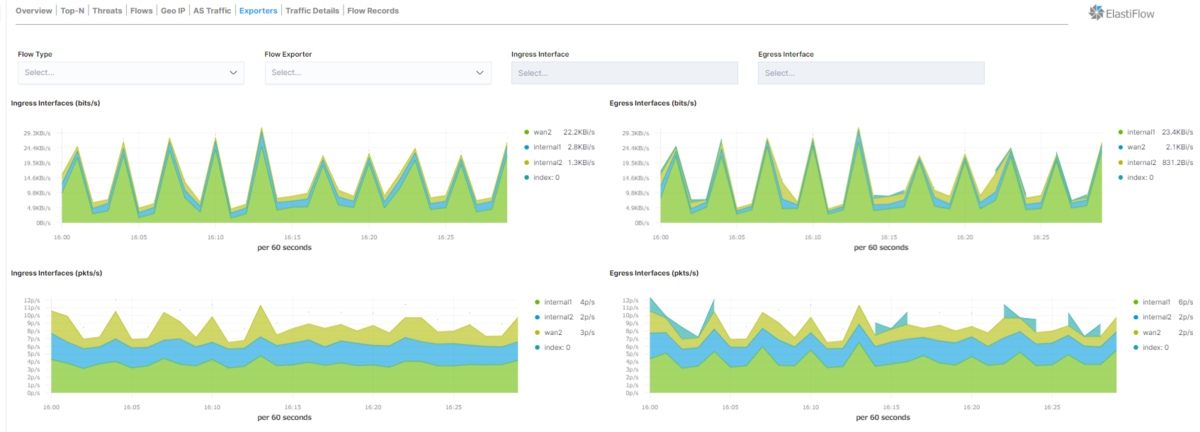Go to the Flows tab
The image size is (1200, 432).
(142, 11)
